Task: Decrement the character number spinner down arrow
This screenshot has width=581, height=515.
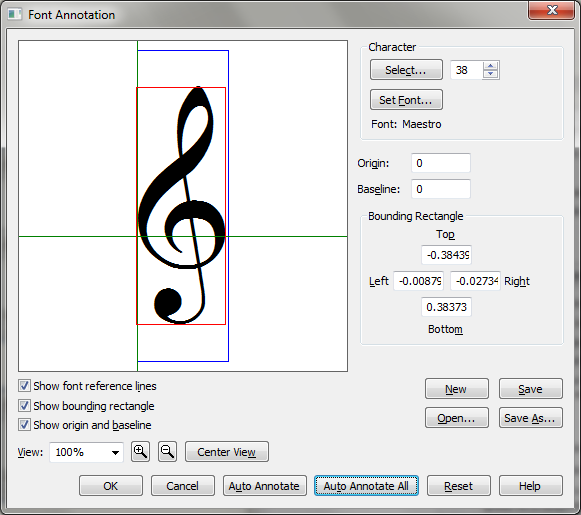Action: (x=491, y=74)
